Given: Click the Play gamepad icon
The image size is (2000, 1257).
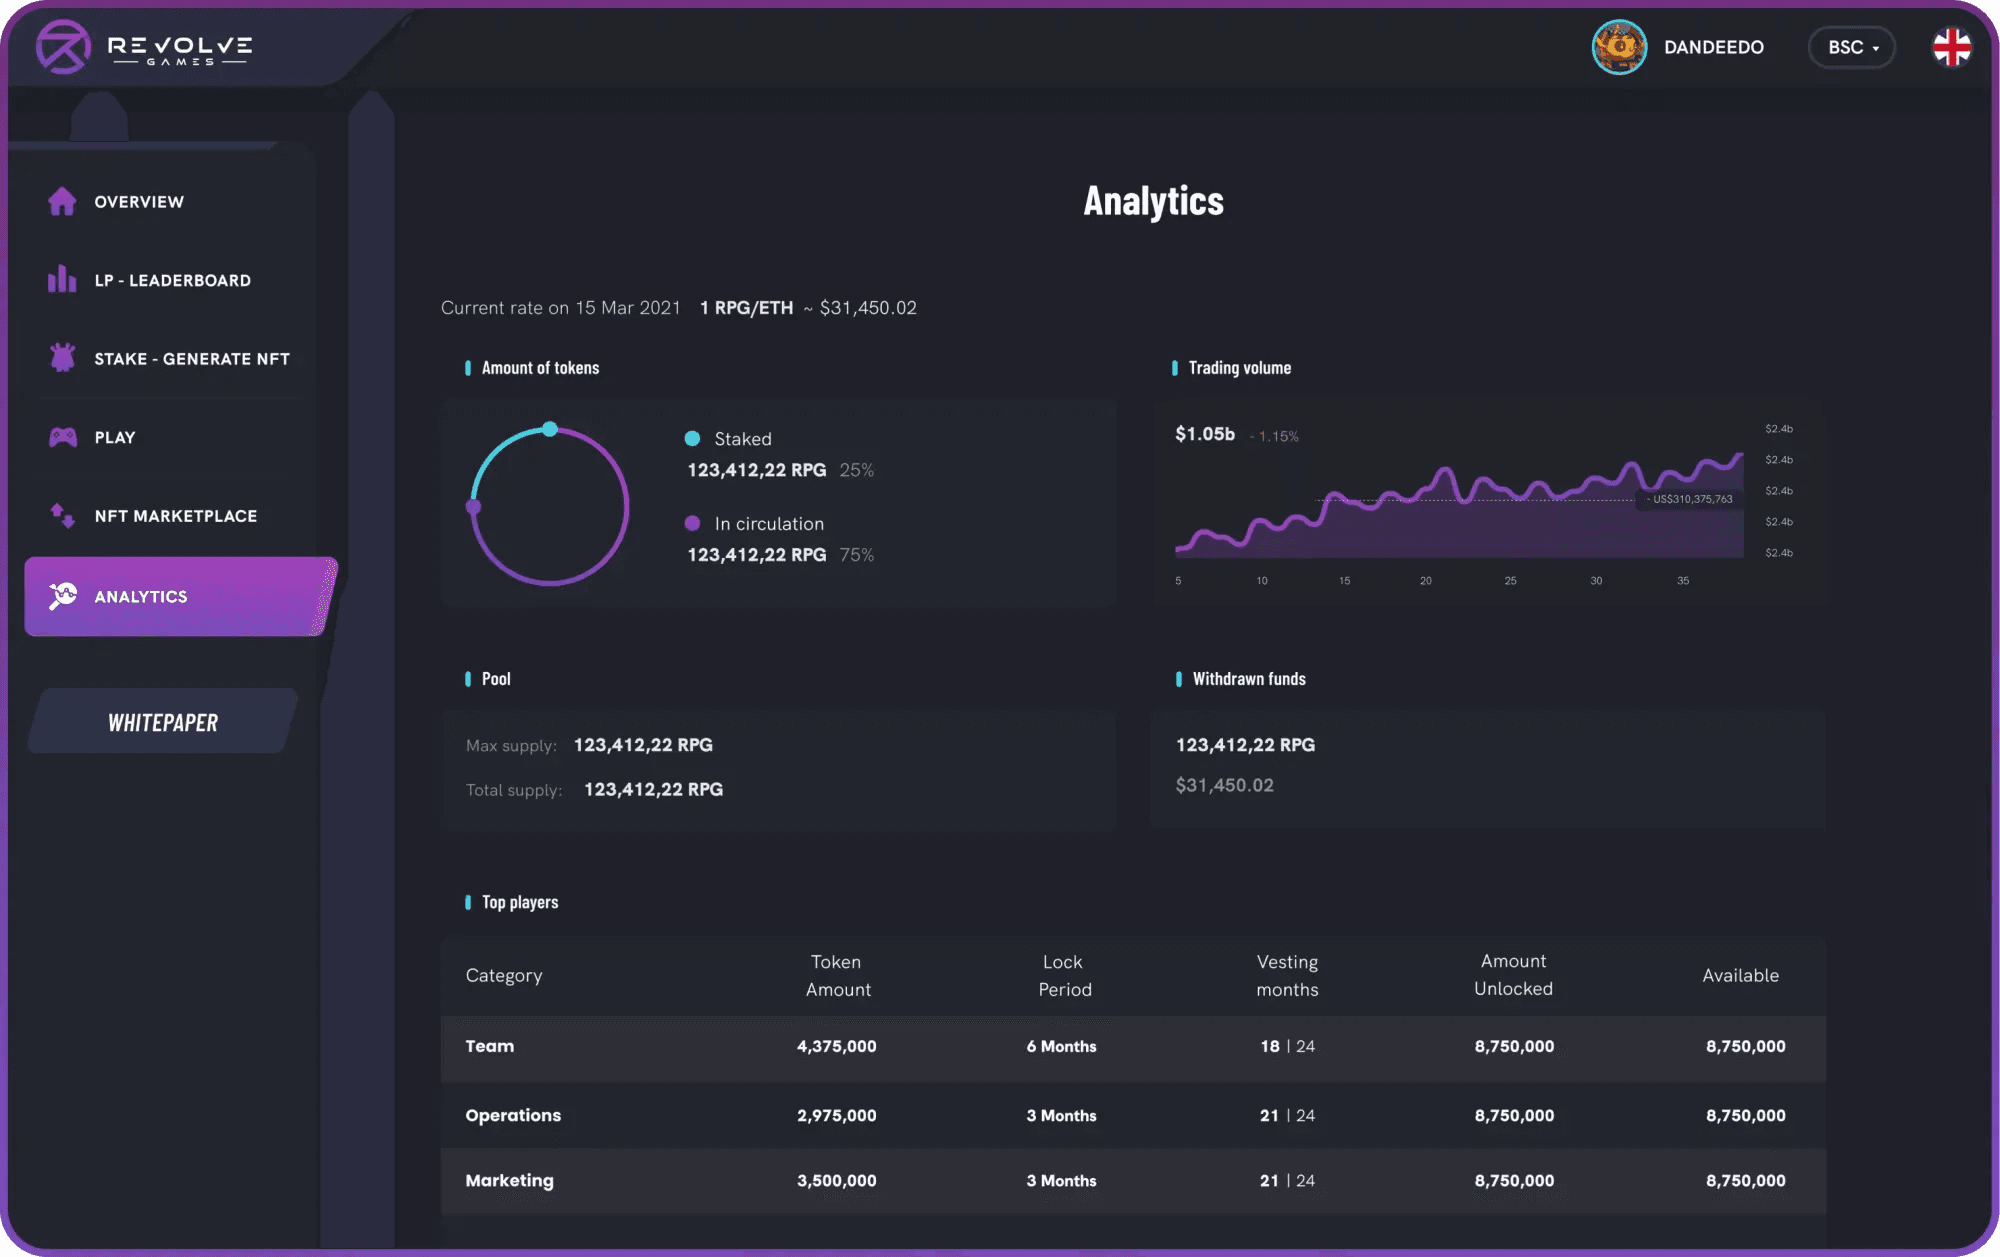Looking at the screenshot, I should coord(62,437).
